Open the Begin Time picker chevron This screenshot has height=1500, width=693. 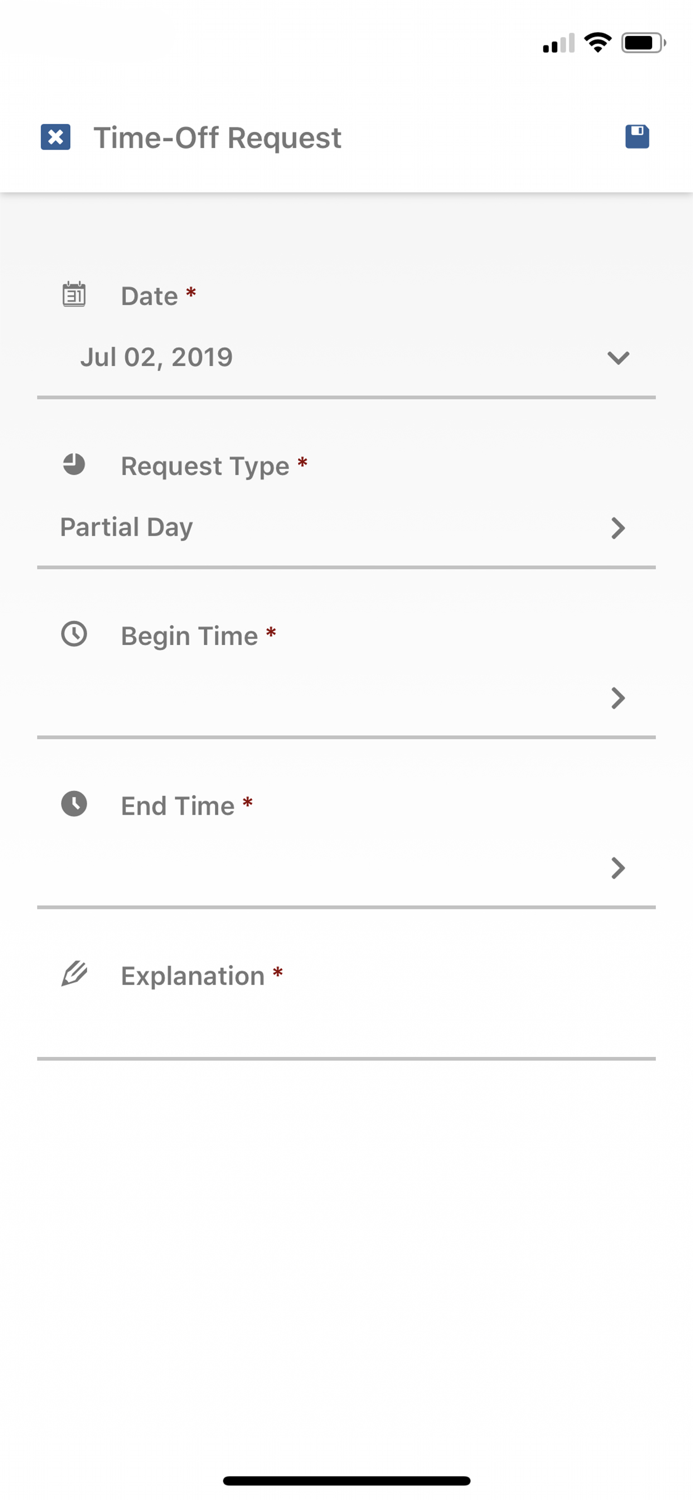(x=618, y=698)
